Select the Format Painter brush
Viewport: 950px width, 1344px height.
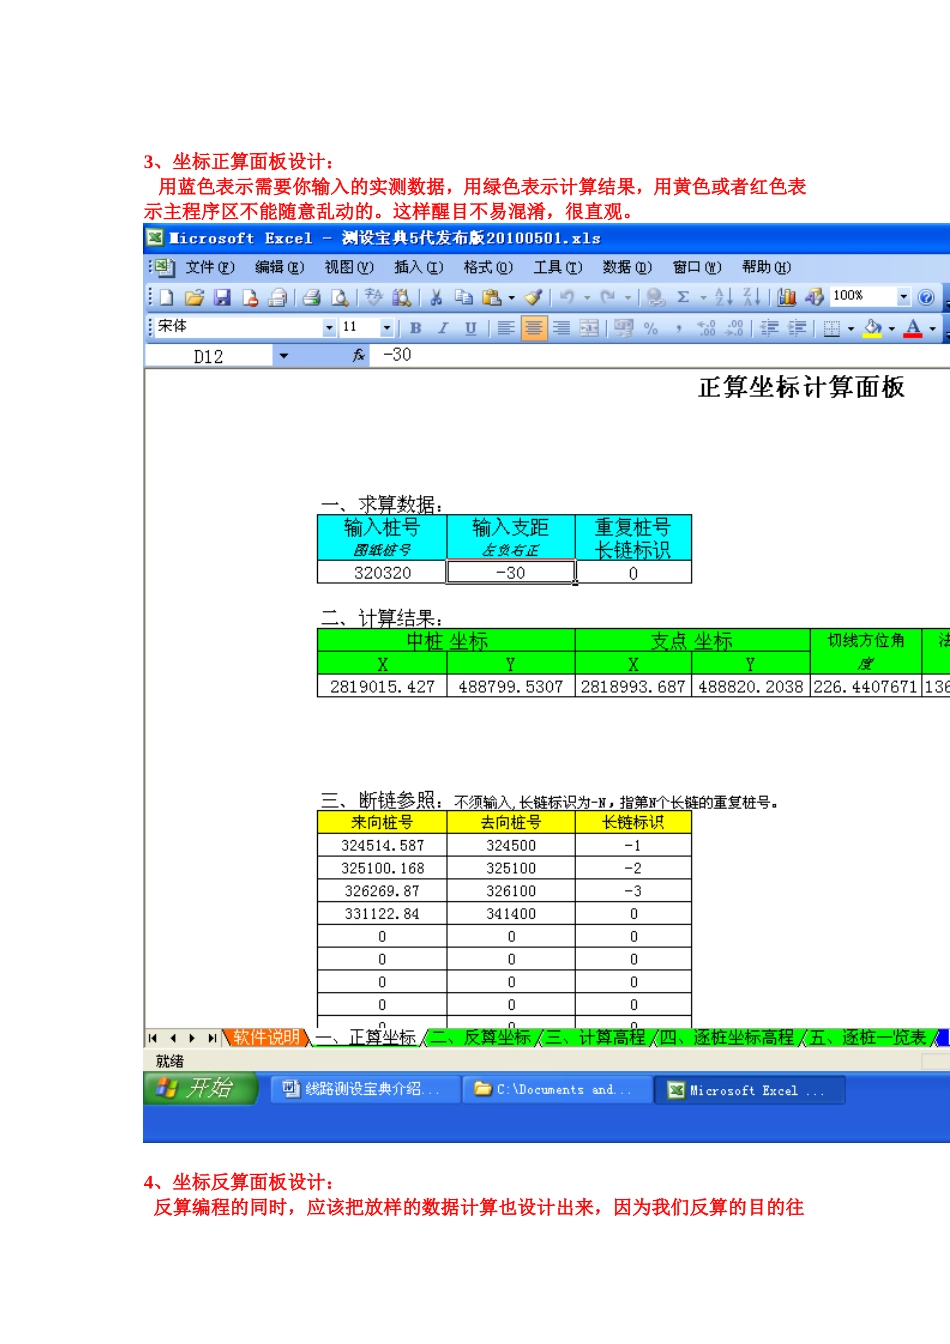[x=533, y=297]
